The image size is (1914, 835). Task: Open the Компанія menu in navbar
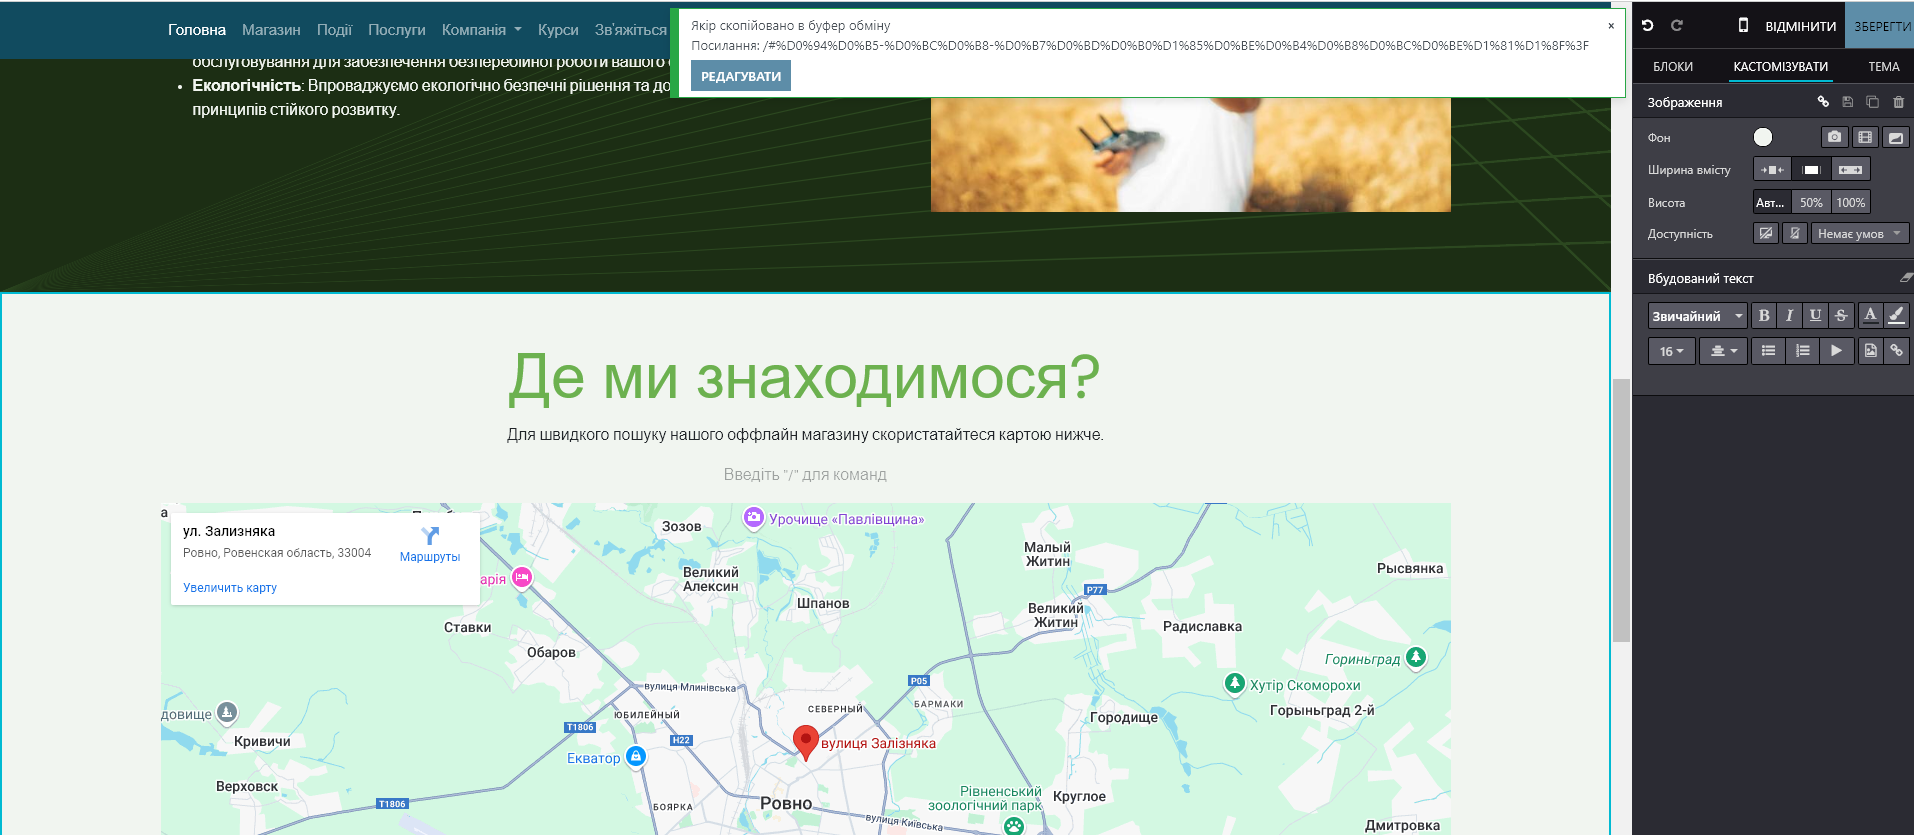tap(481, 30)
